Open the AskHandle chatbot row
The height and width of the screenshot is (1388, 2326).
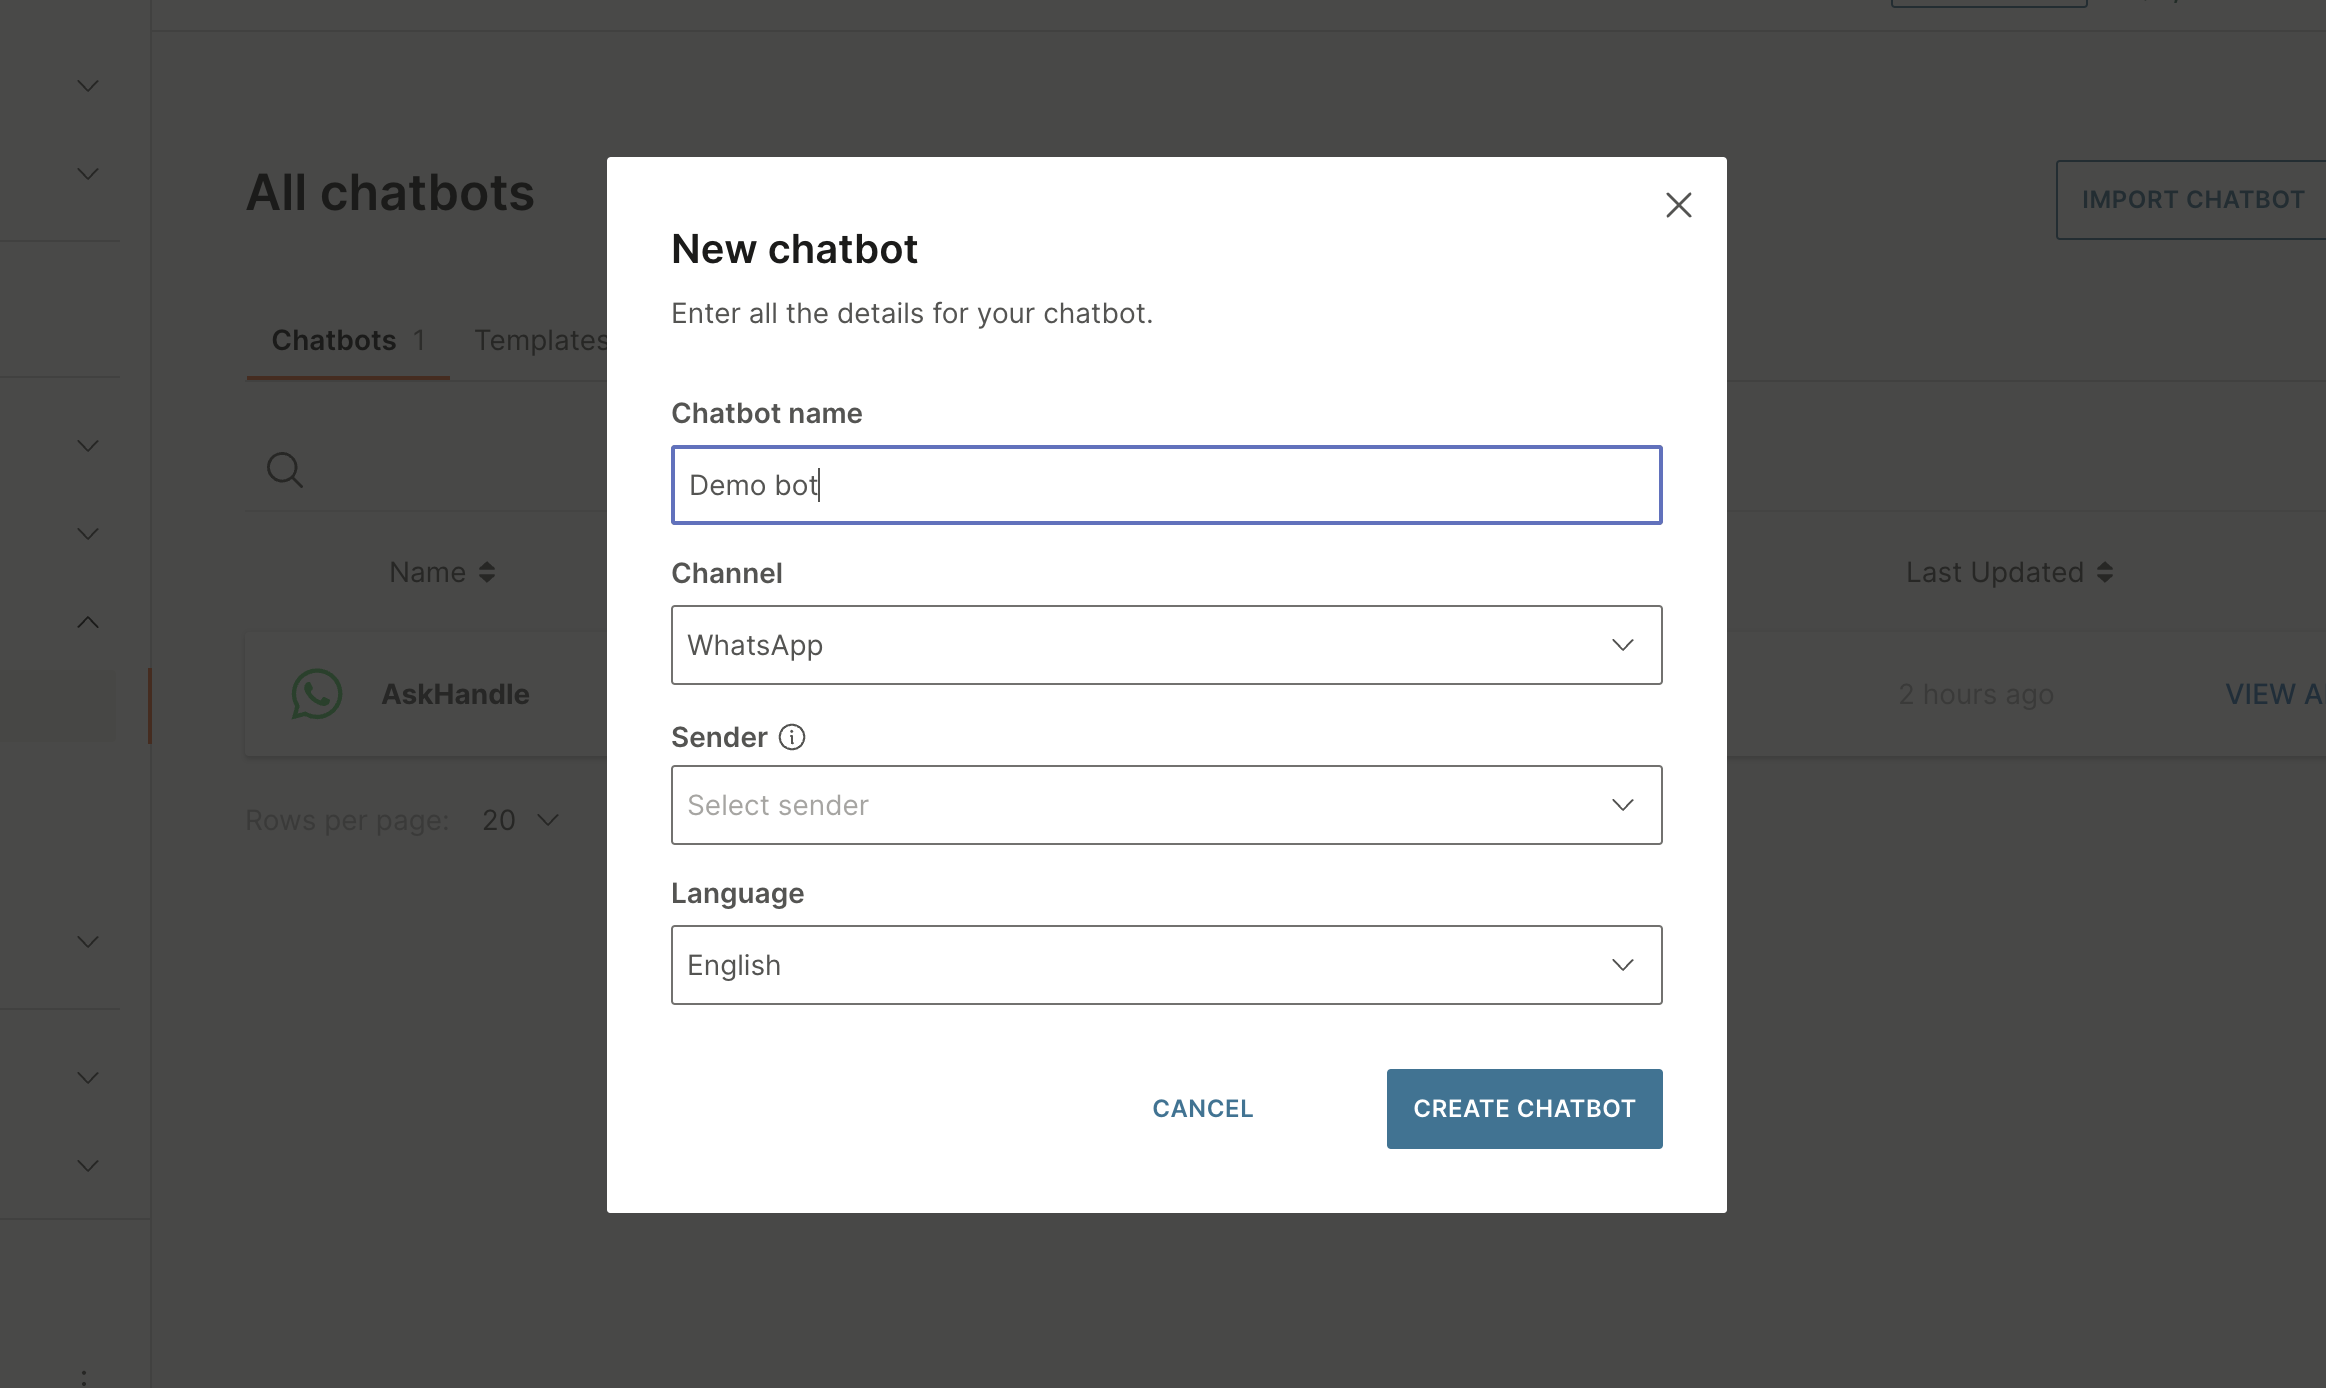click(x=455, y=694)
